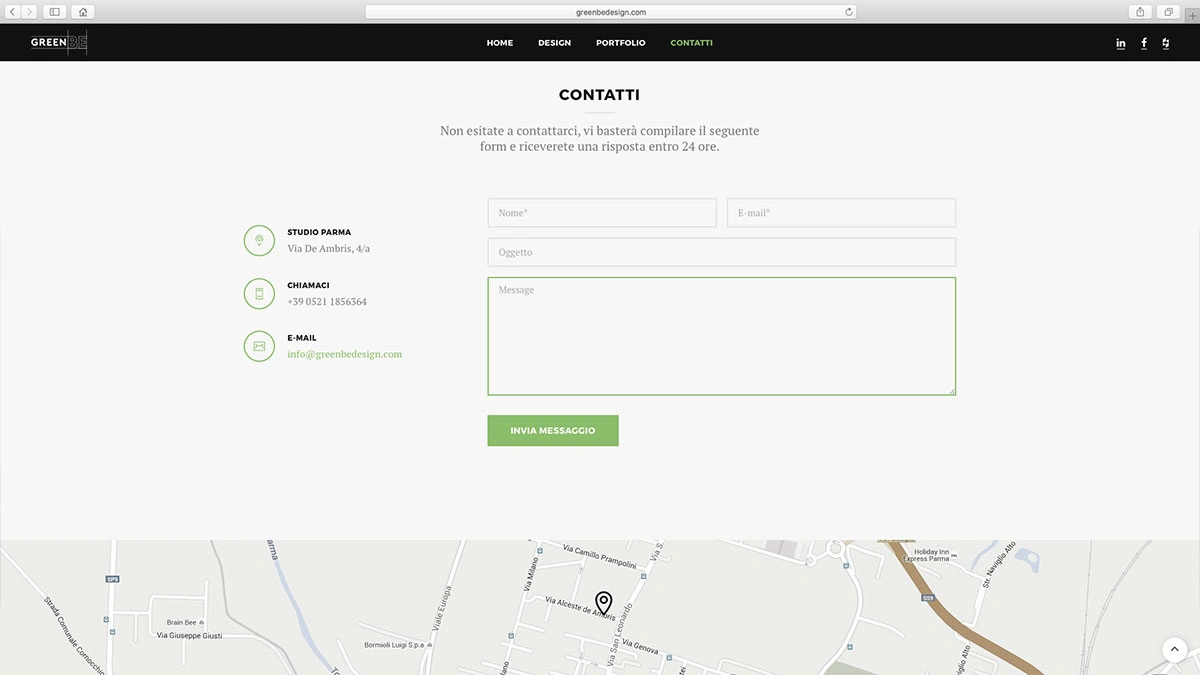This screenshot has height=675, width=1200.
Task: Click the location pin icon for Studio Parma
Action: coord(259,240)
